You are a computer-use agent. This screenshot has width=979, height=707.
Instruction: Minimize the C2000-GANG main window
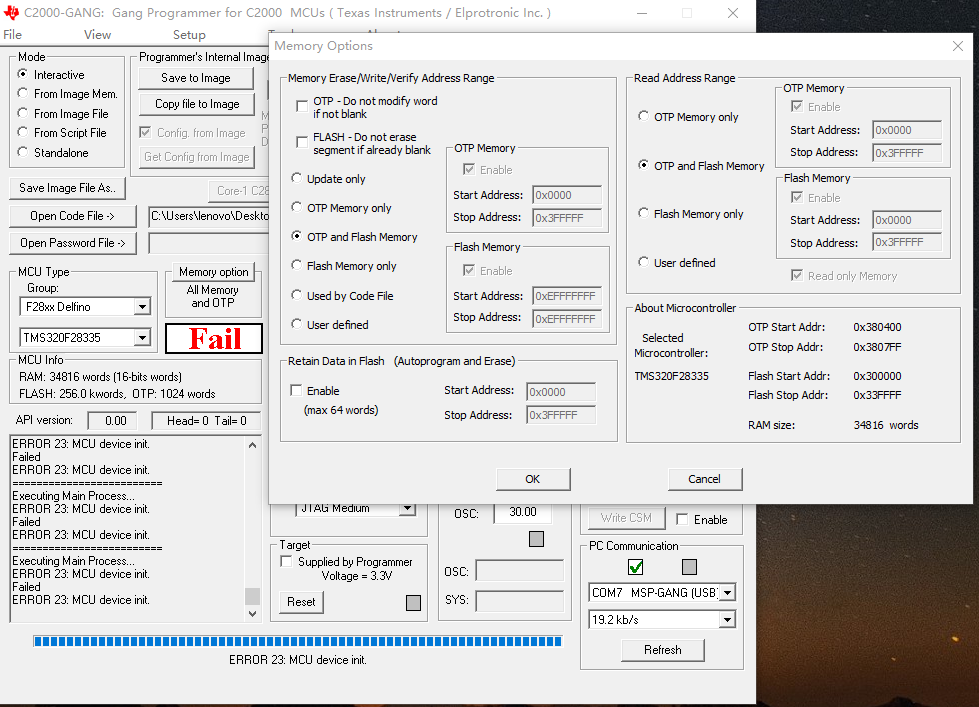pyautogui.click(x=642, y=13)
